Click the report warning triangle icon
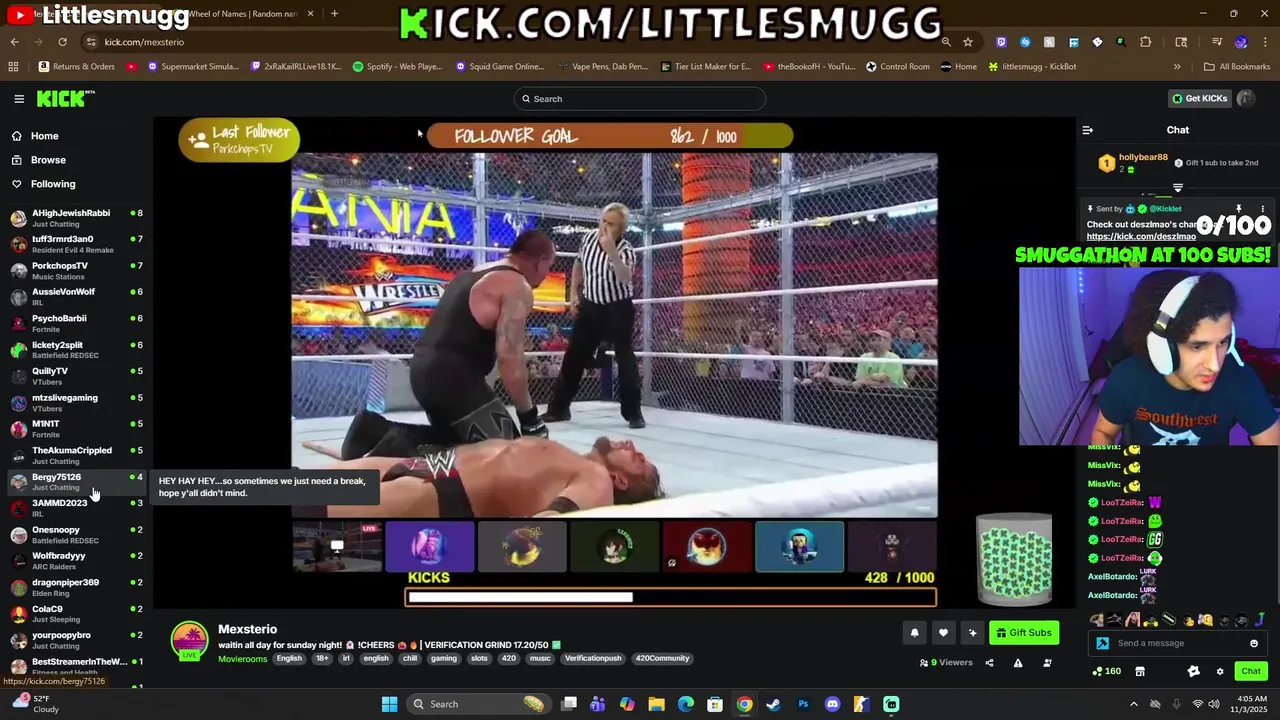The height and width of the screenshot is (720, 1280). [x=1018, y=663]
